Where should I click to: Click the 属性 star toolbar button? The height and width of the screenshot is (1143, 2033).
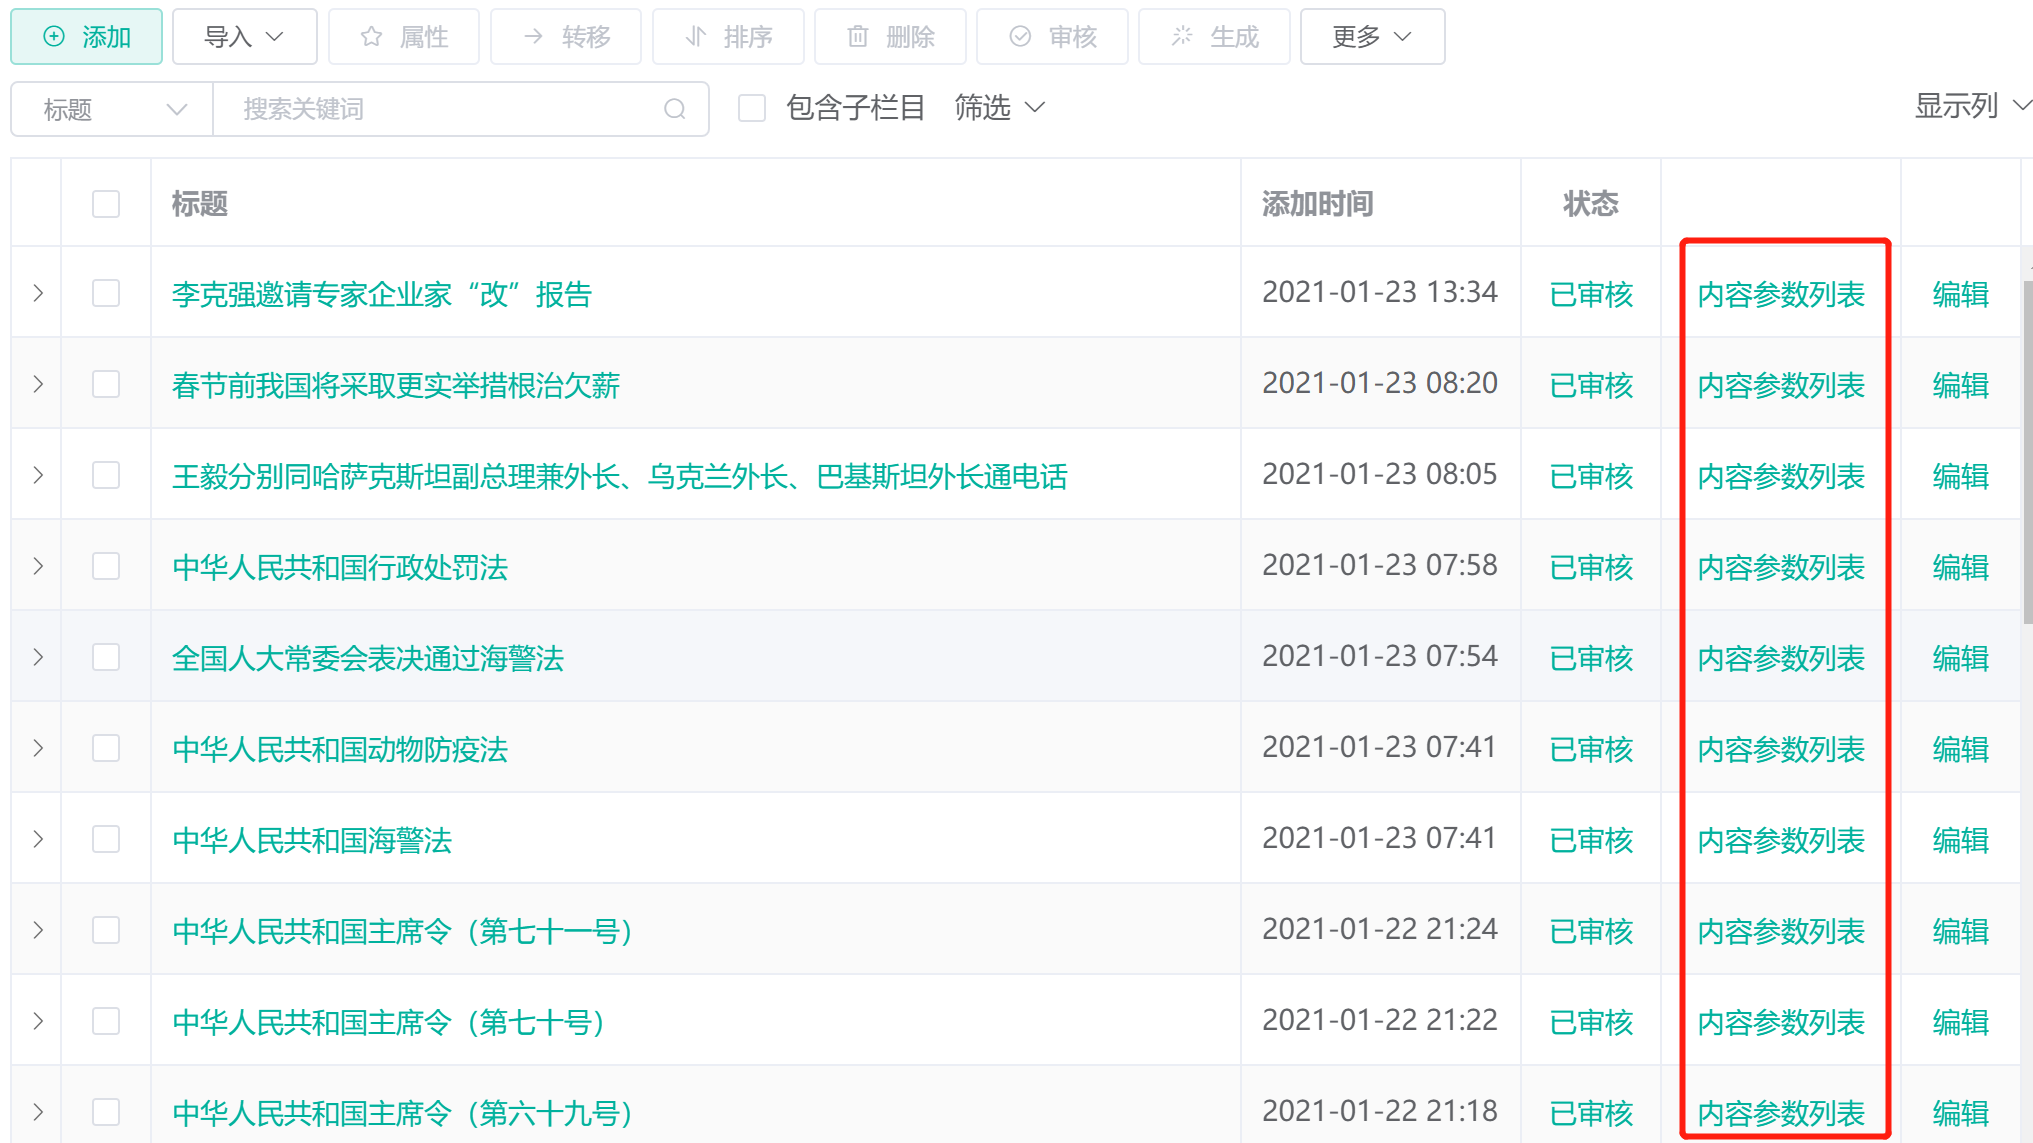404,37
